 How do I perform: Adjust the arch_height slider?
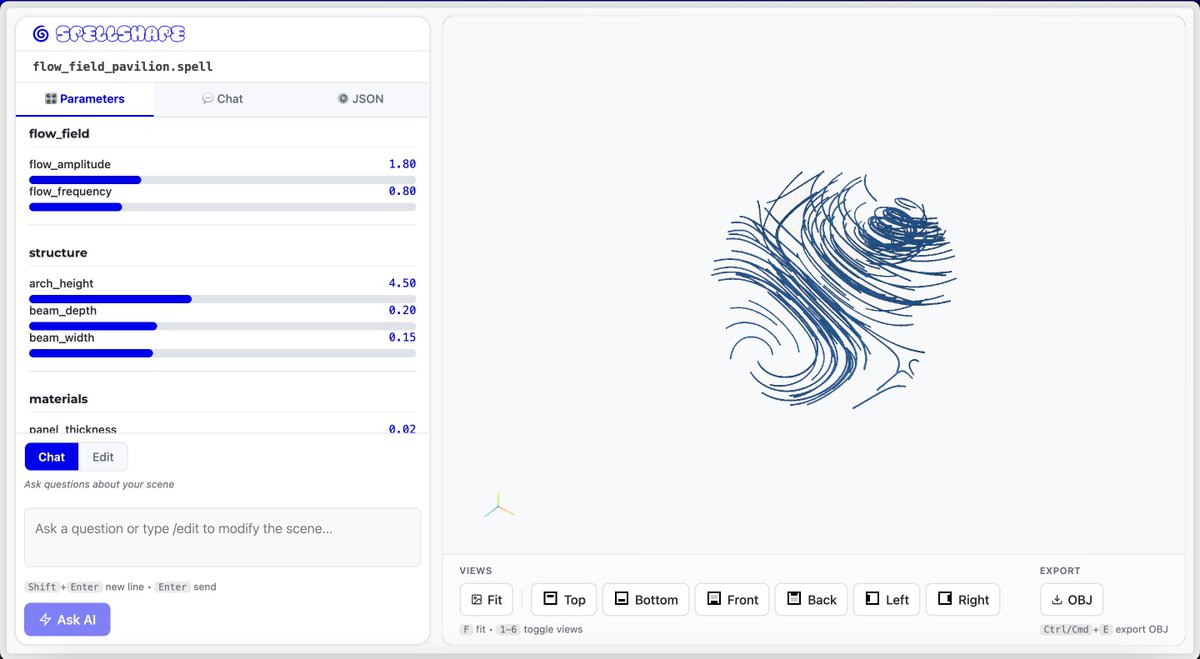[222, 299]
